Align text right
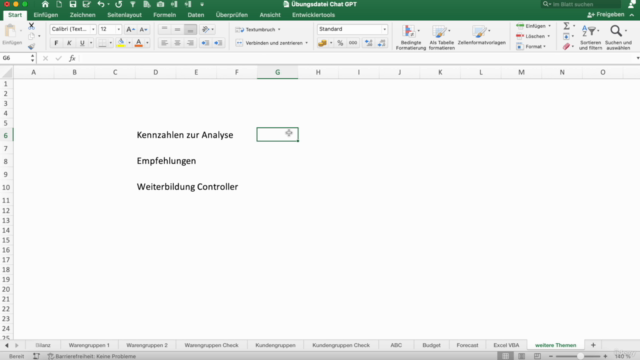This screenshot has width=640, height=360. (190, 43)
